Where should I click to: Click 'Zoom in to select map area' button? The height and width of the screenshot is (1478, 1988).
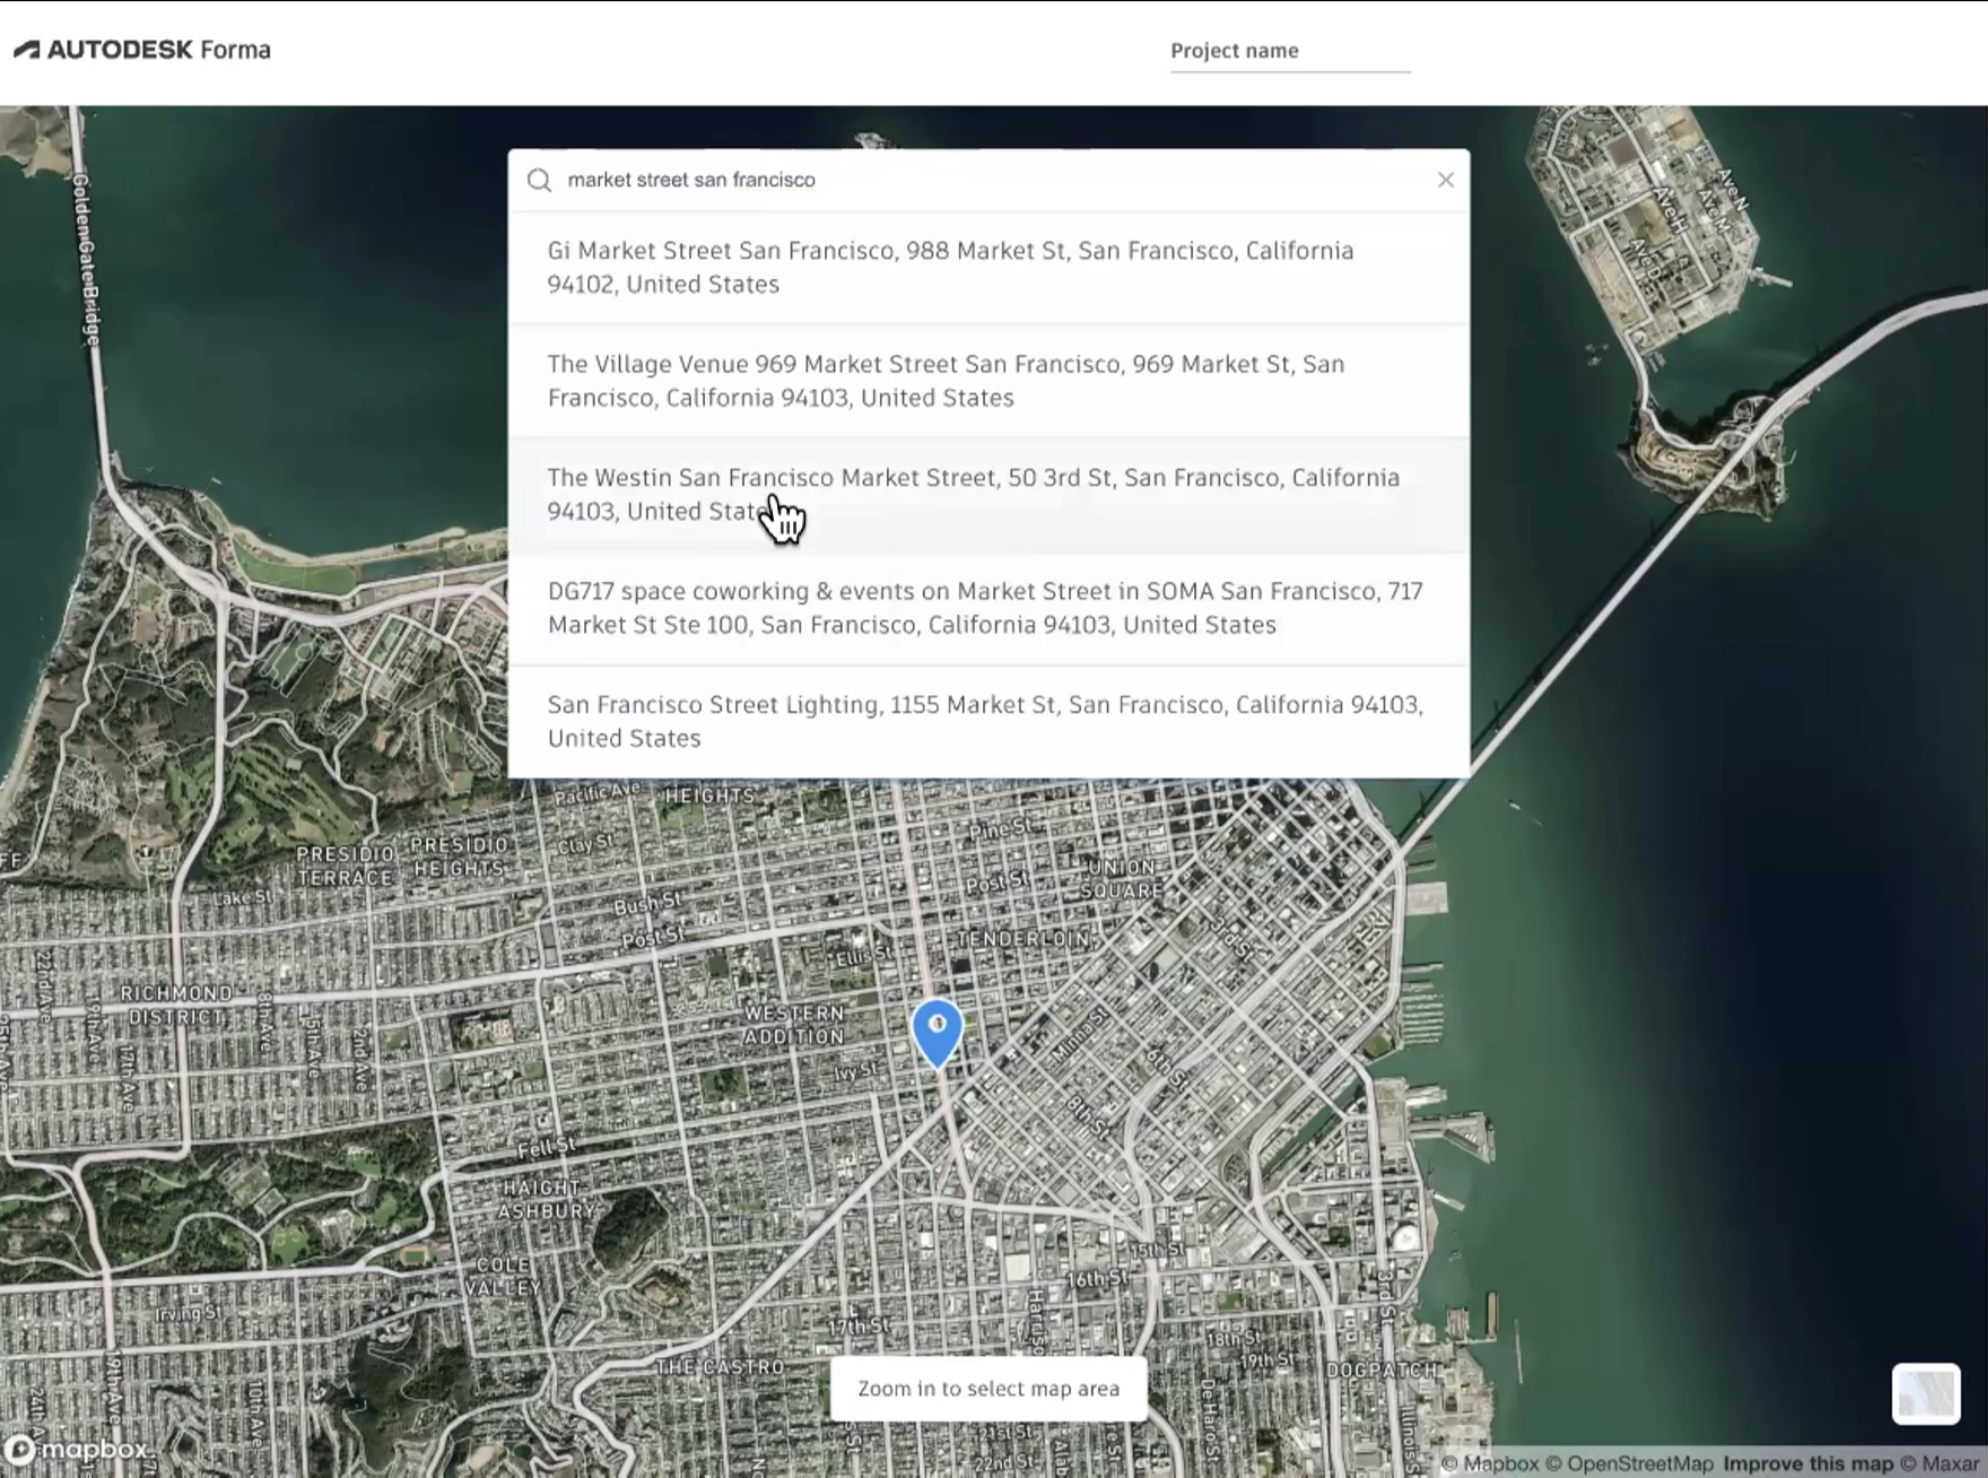coord(988,1388)
